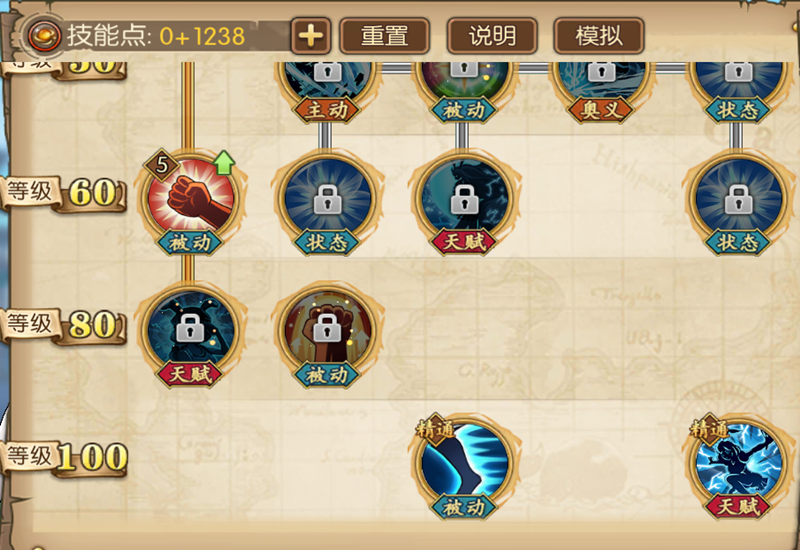Screen dimensions: 800x550
Task: Click the skill points coin icon
Action: [x=44, y=36]
